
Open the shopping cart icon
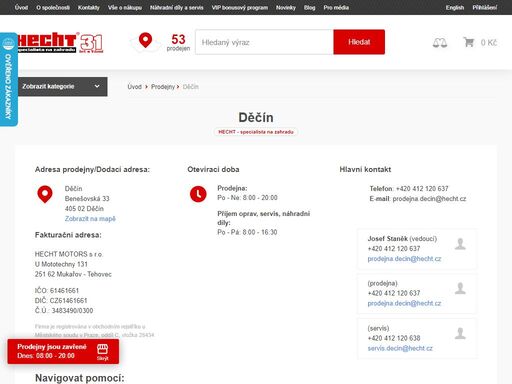coord(469,42)
